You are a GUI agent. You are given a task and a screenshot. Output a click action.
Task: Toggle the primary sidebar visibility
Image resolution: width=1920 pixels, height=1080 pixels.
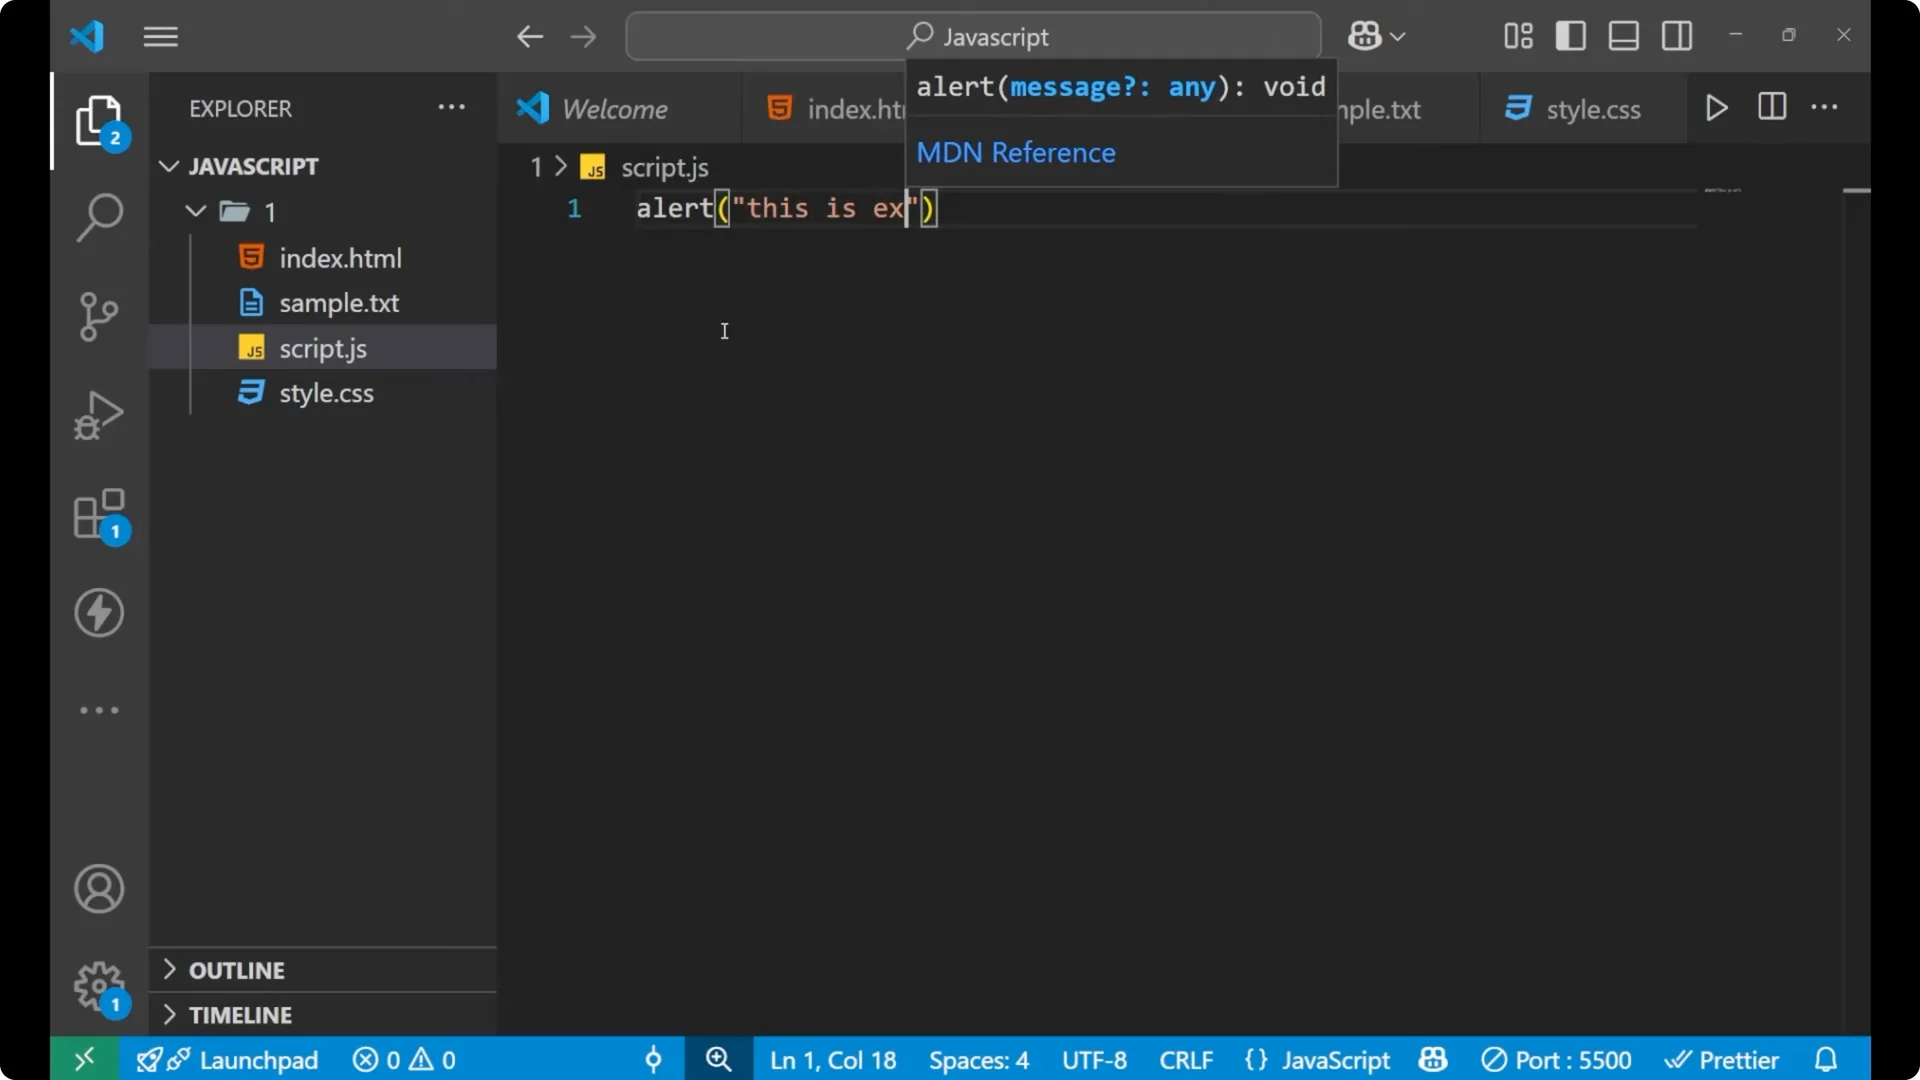point(1570,36)
